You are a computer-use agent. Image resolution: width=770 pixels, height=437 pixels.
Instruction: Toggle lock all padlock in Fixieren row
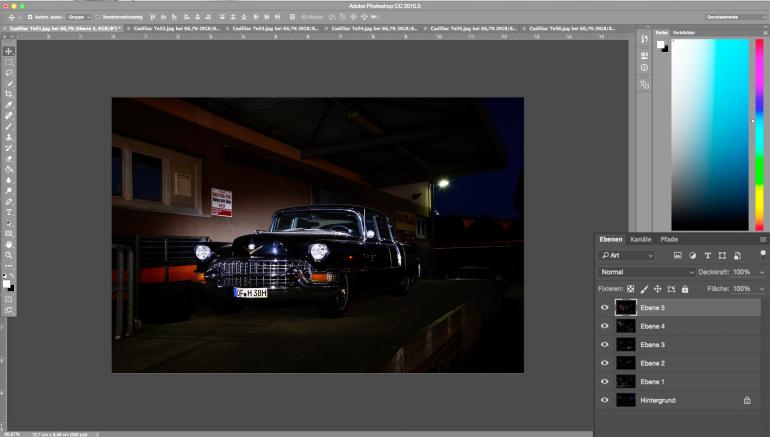685,289
